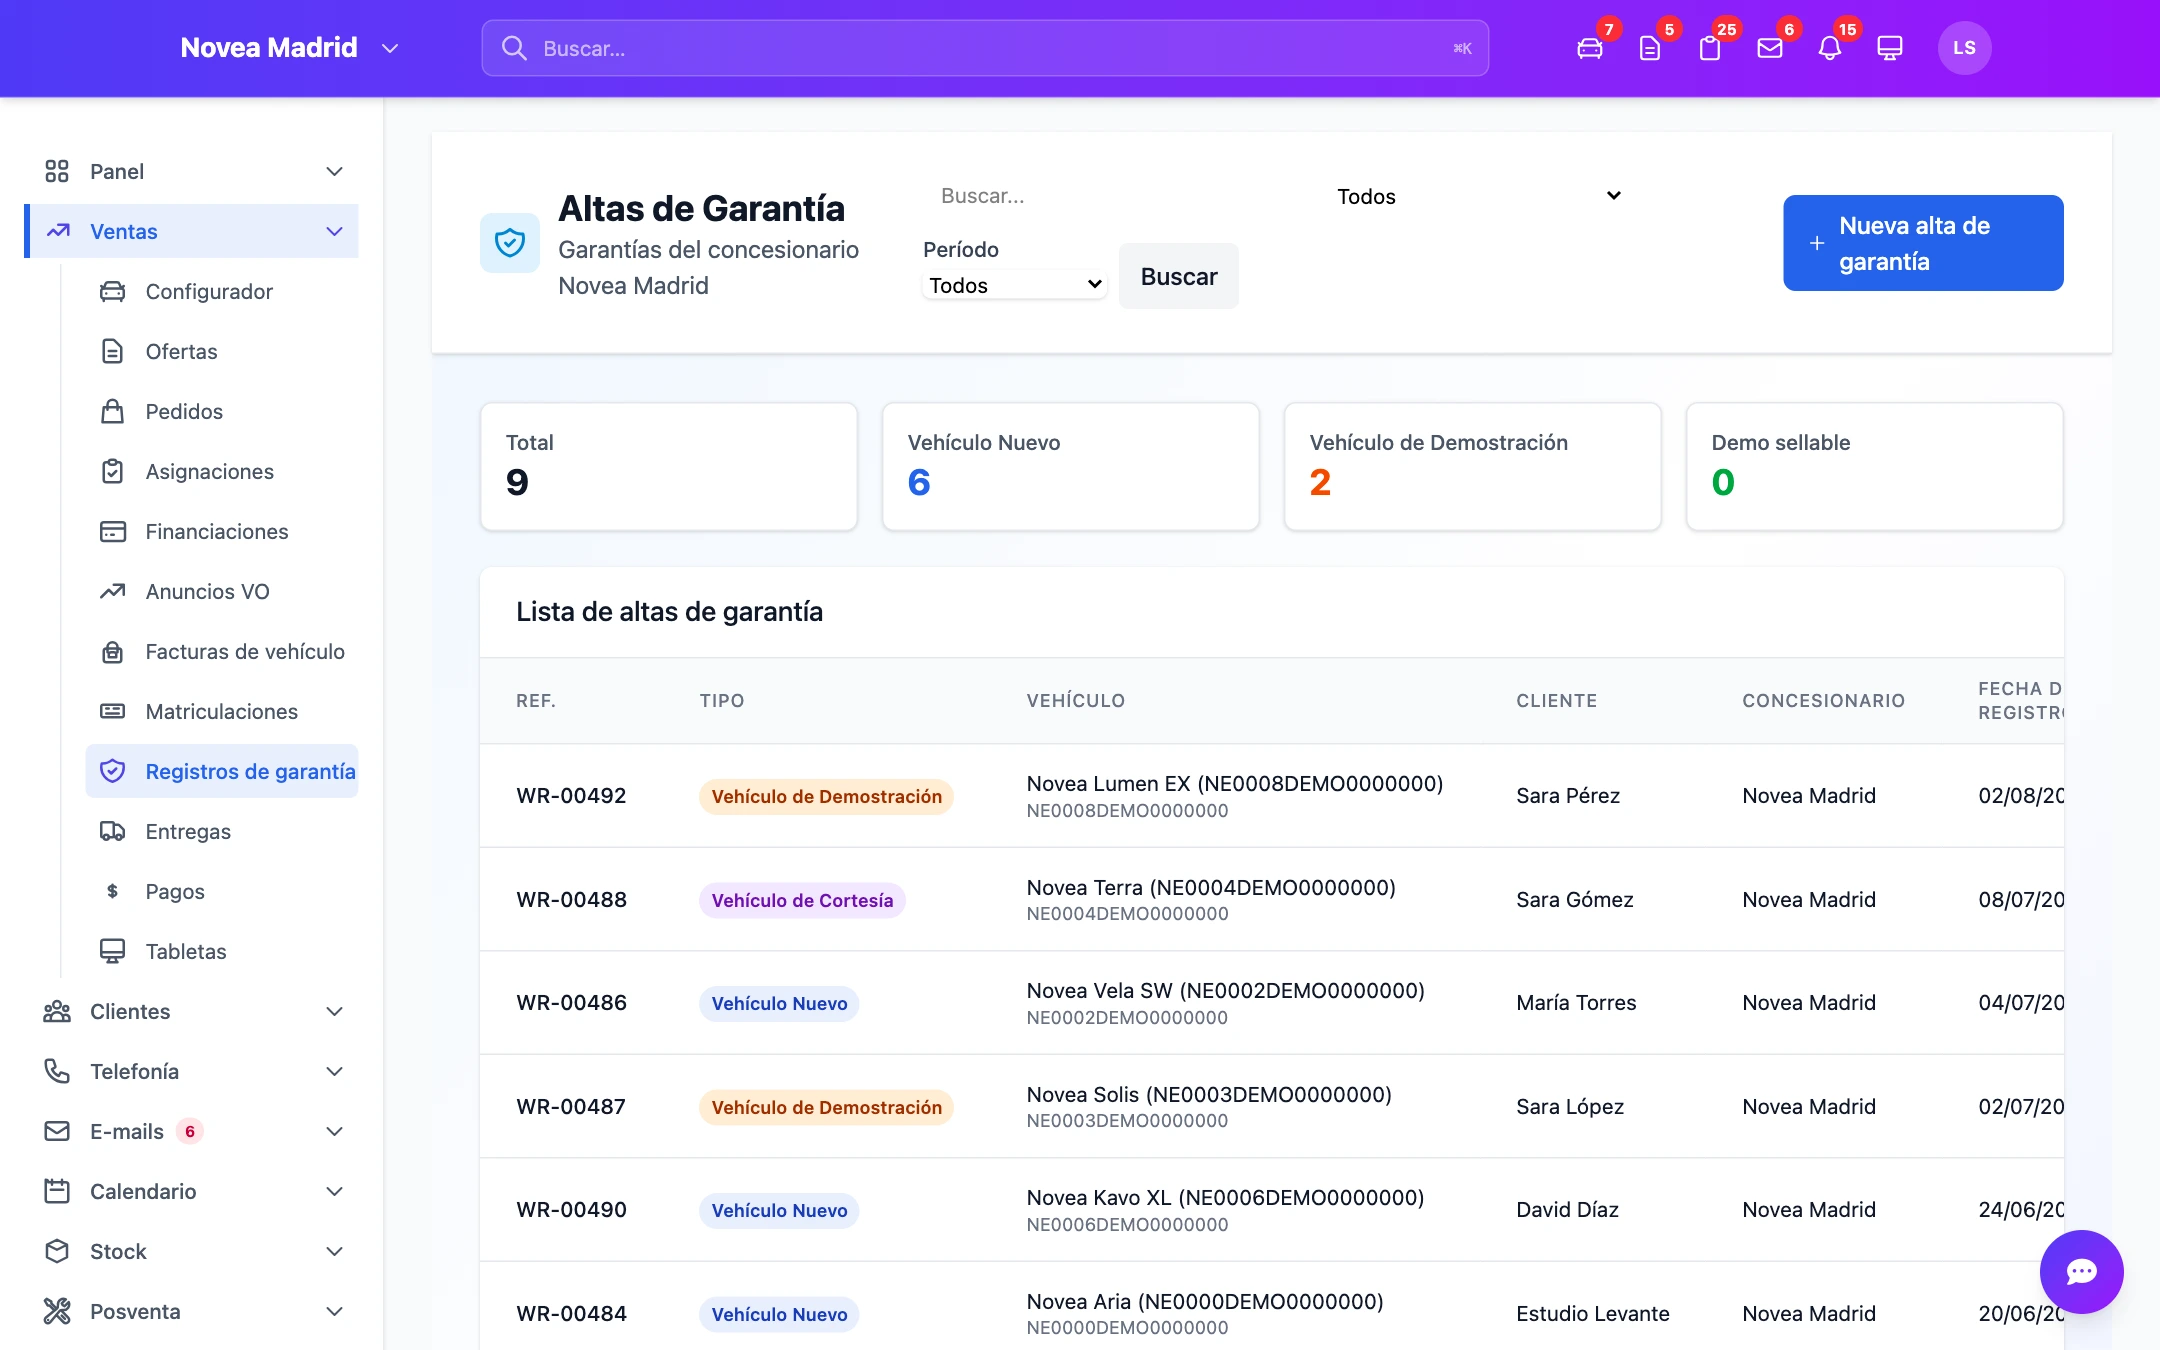Click the Entregas truck icon
This screenshot has height=1350, width=2160.
(112, 831)
